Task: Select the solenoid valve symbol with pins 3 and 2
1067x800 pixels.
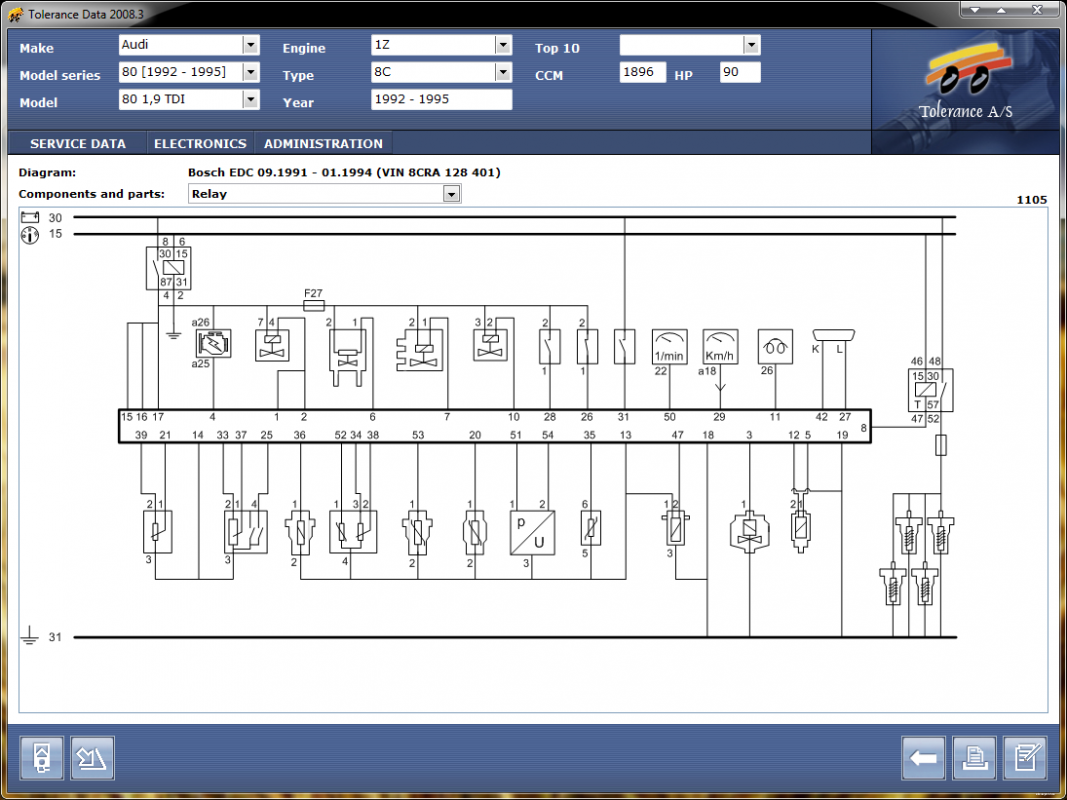Action: tap(491, 345)
